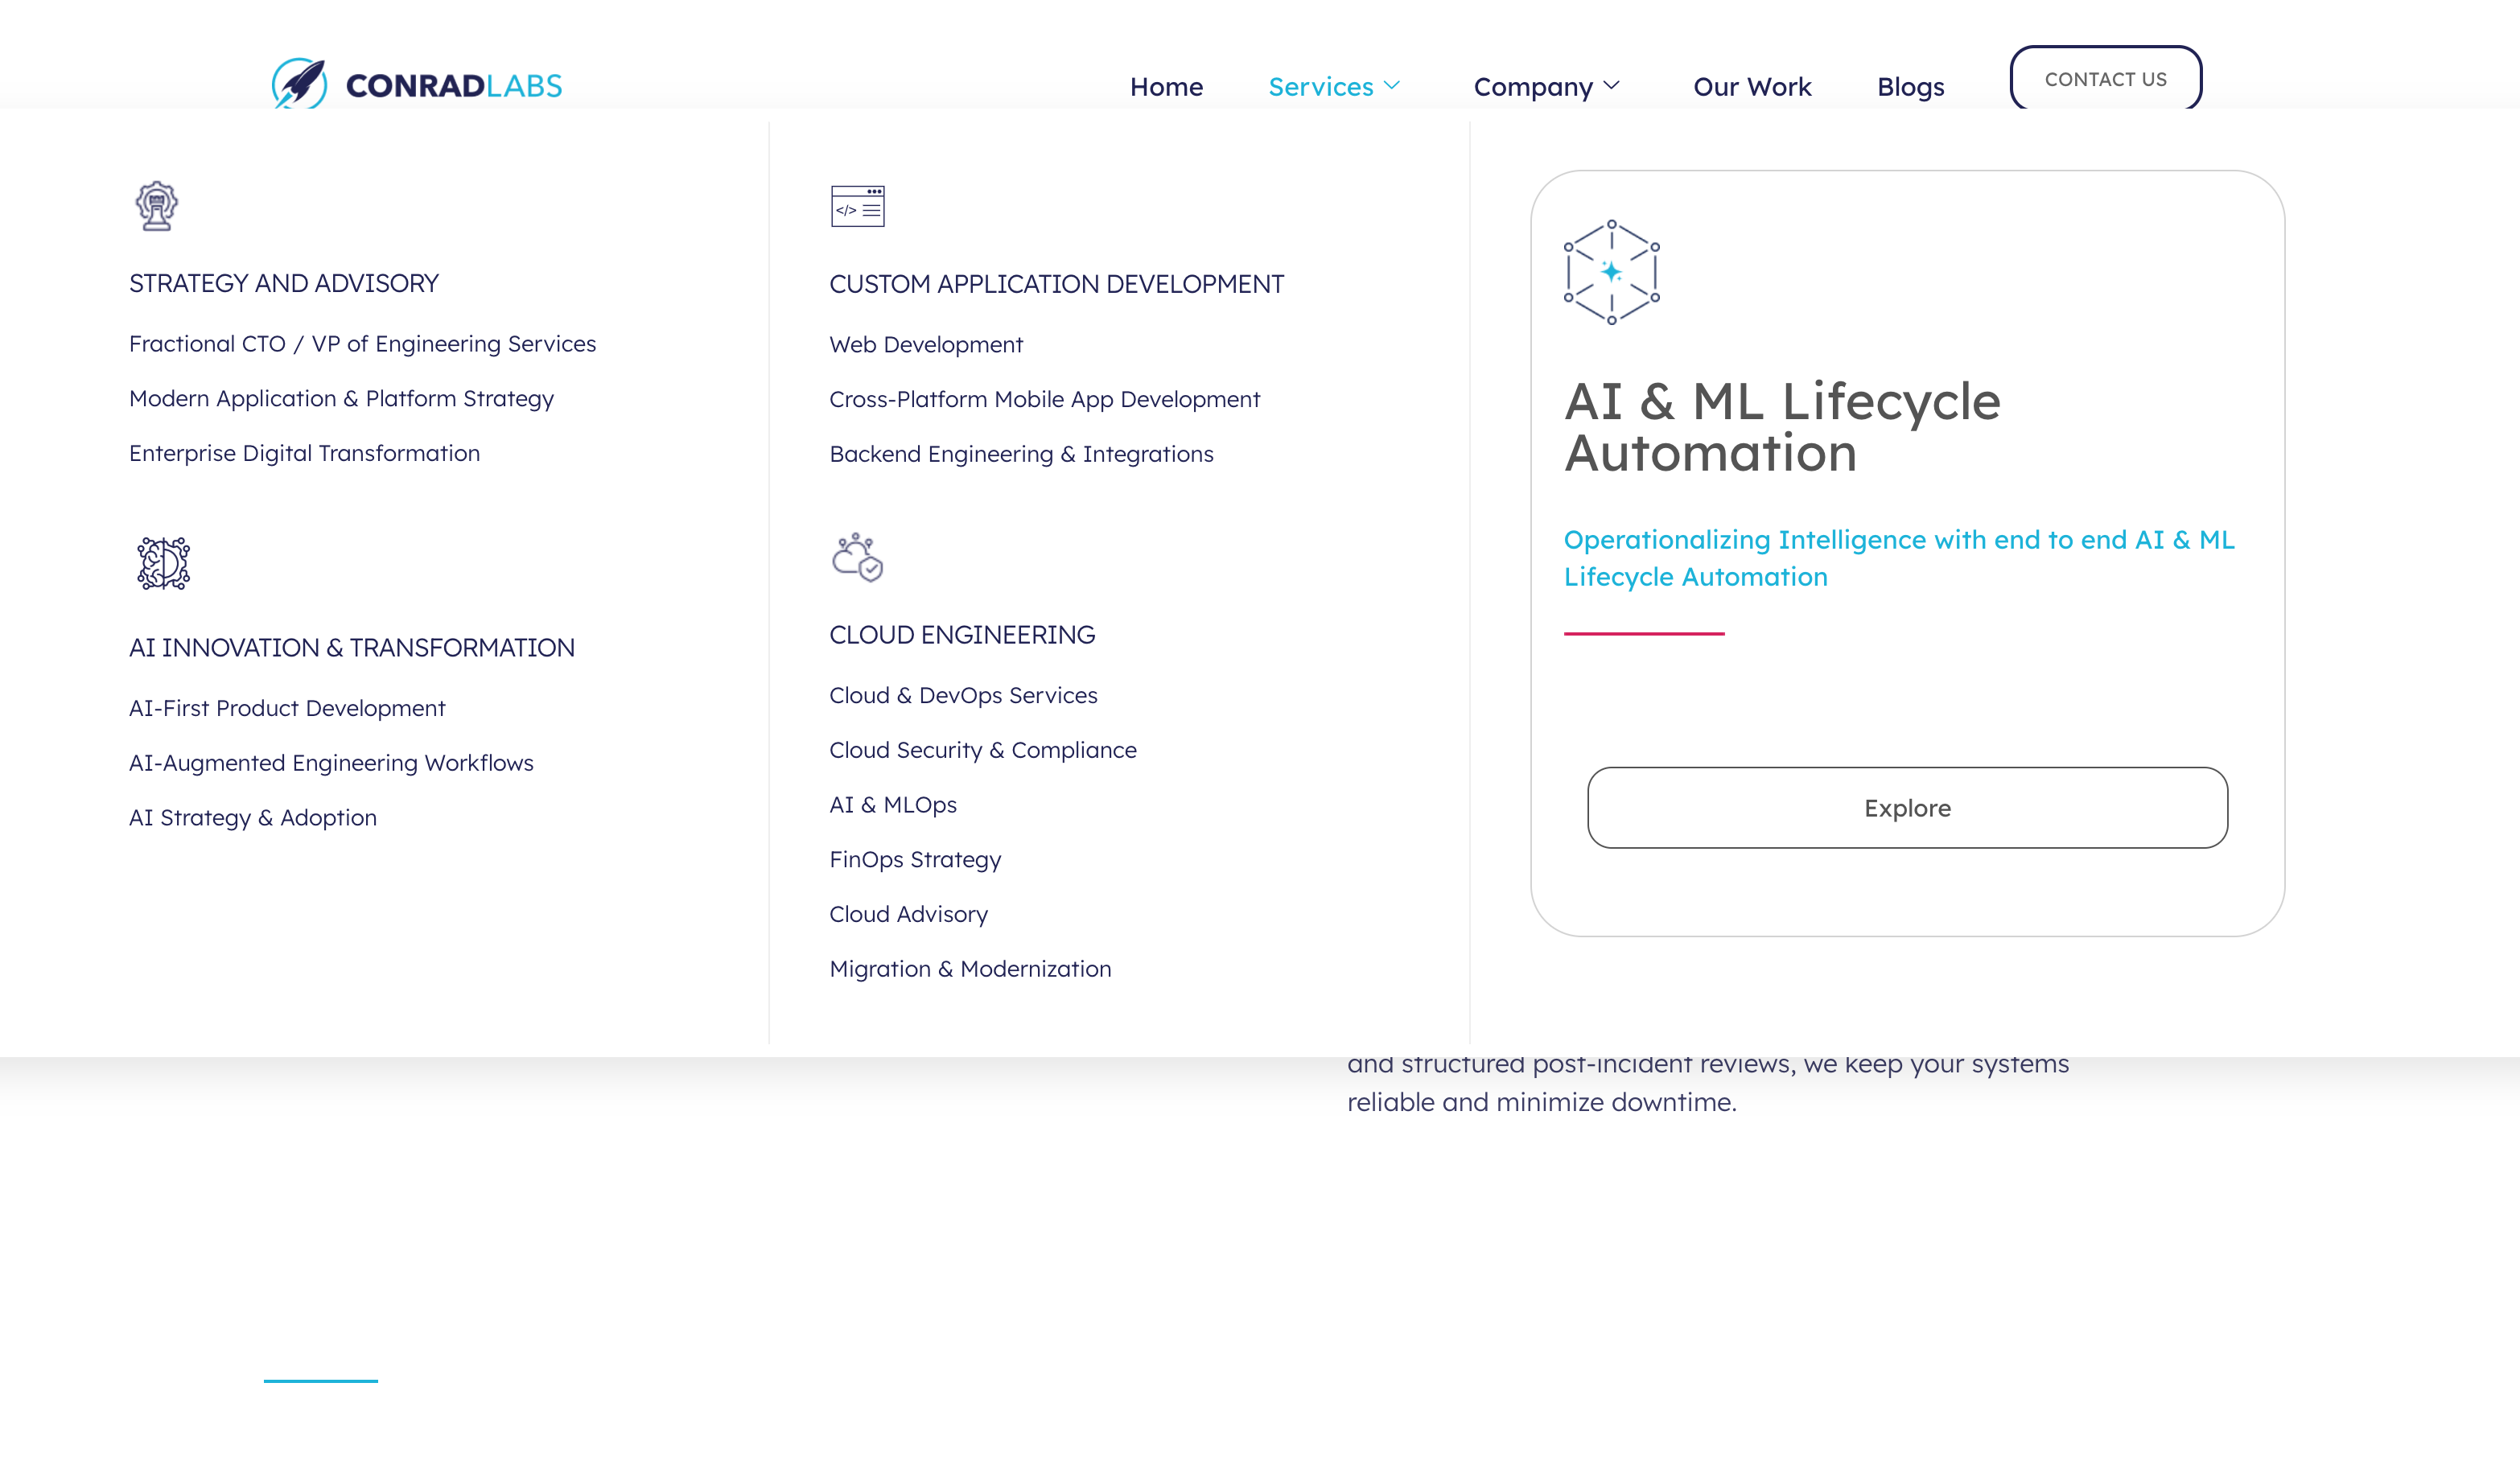2520x1461 pixels.
Task: Expand the Services dropdown chevron
Action: (1392, 86)
